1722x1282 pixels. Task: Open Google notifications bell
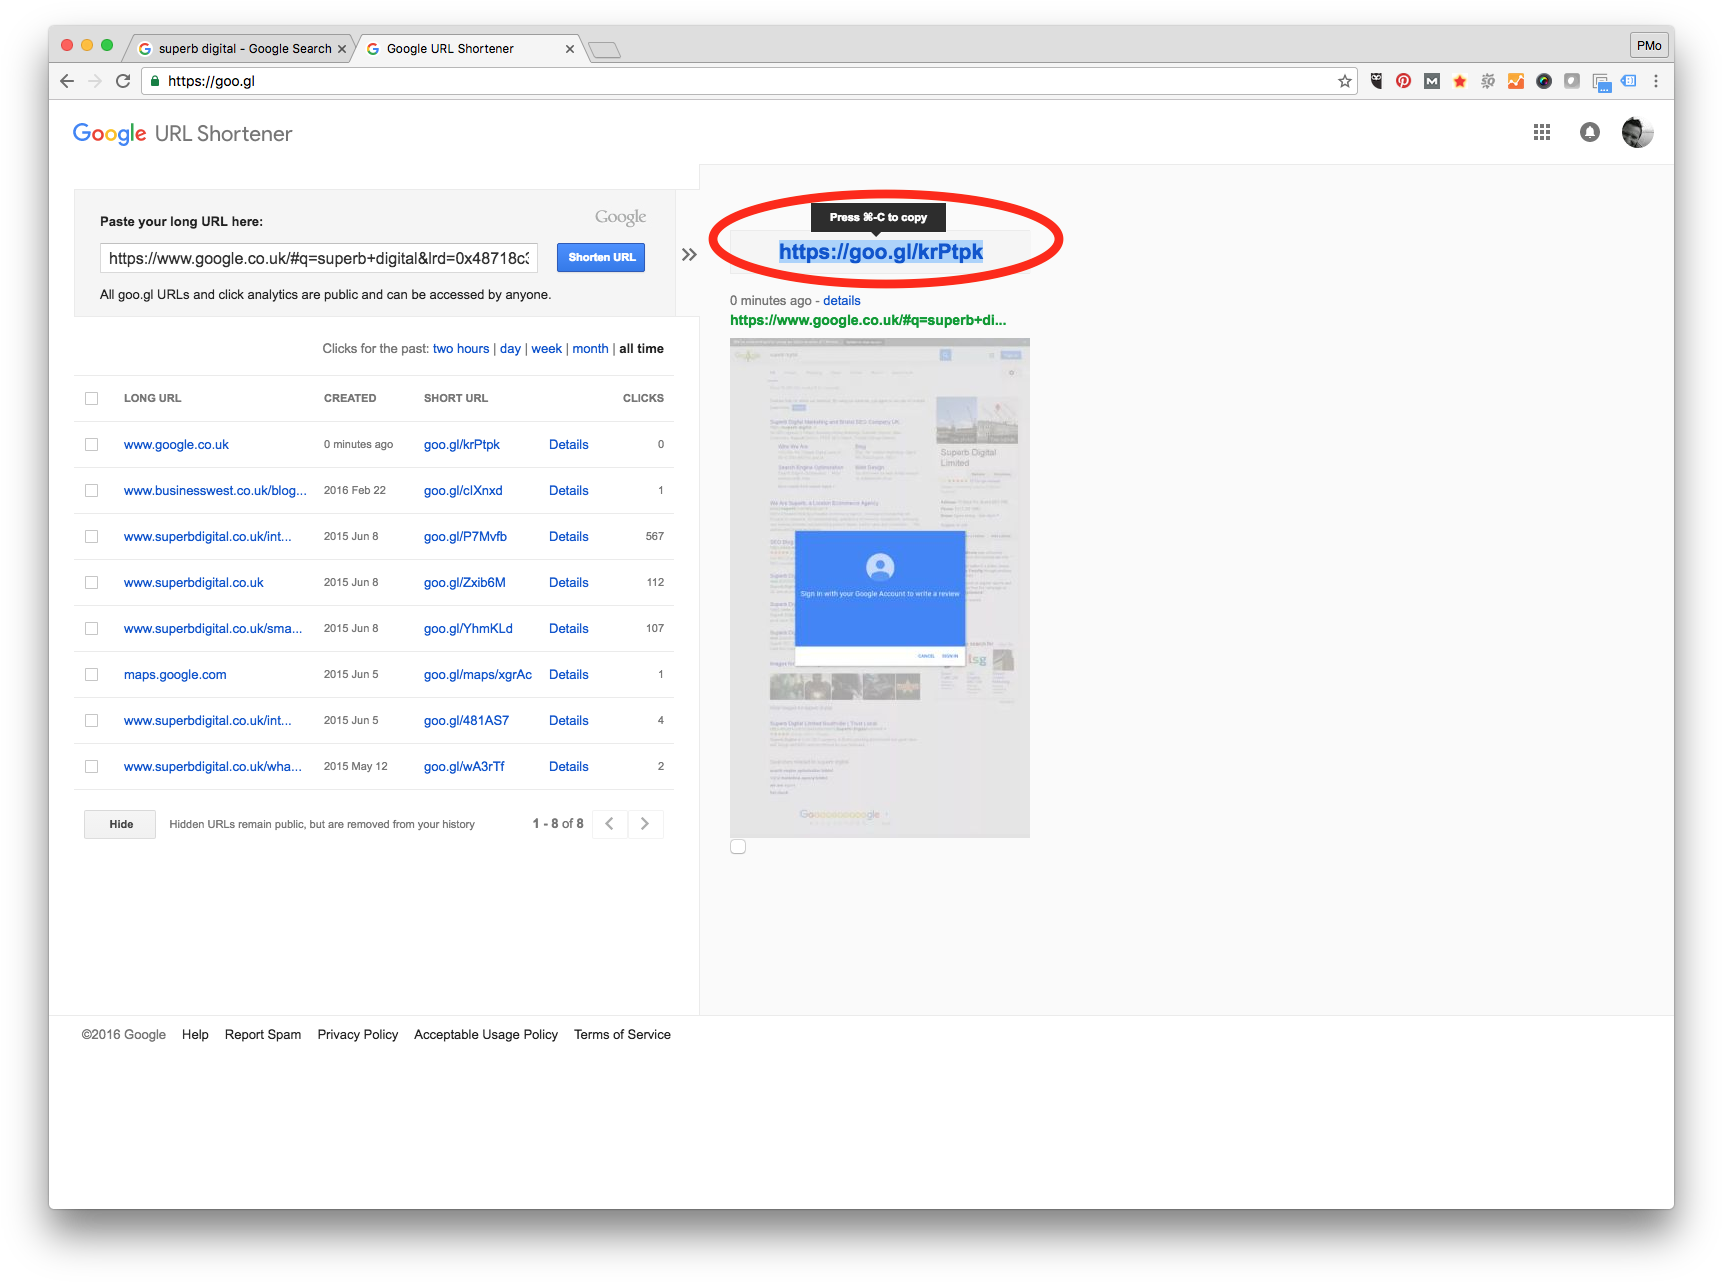[x=1590, y=132]
